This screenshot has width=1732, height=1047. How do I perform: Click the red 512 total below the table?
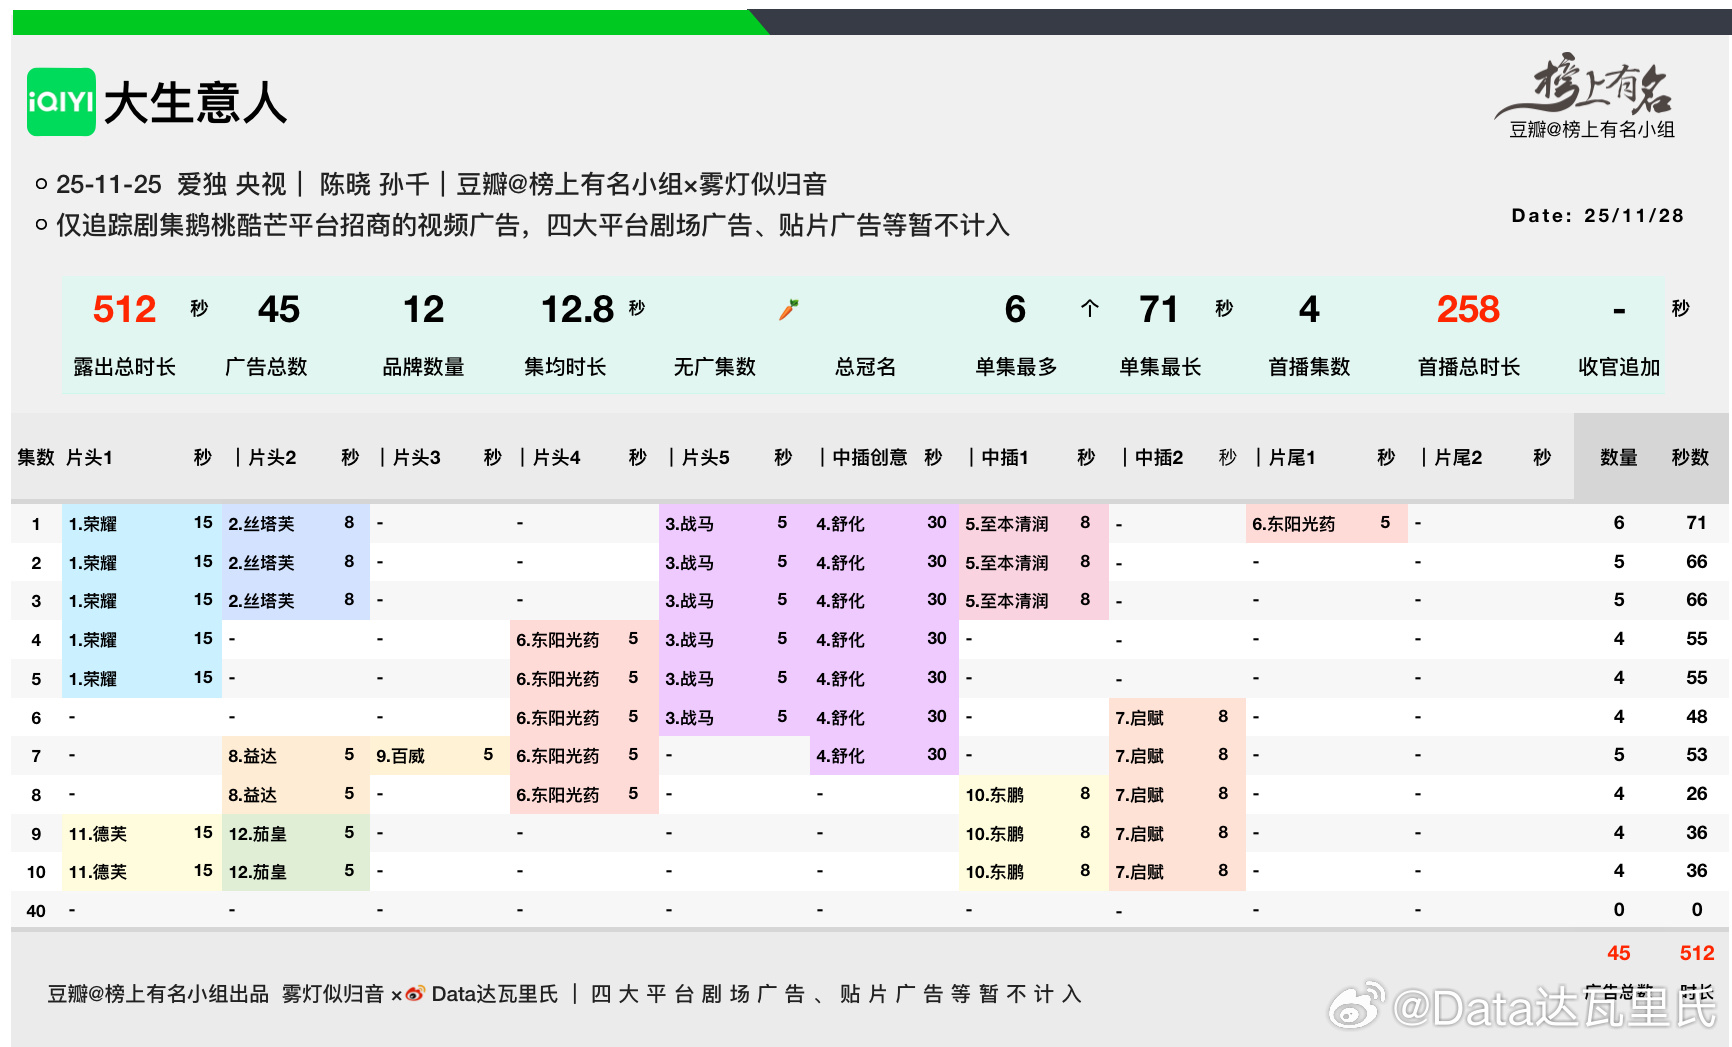(1697, 953)
